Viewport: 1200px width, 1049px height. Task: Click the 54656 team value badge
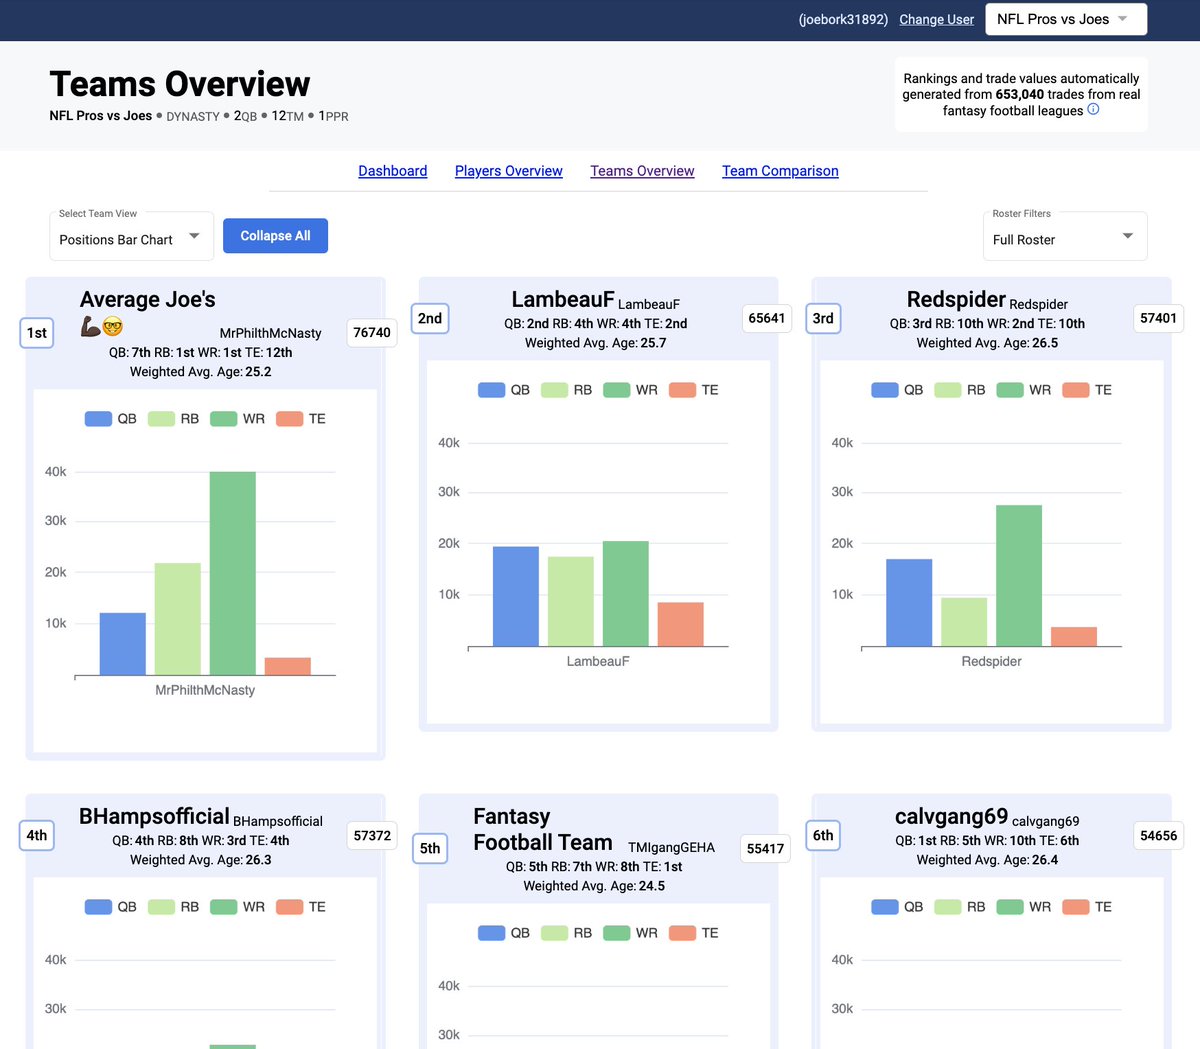(1158, 835)
